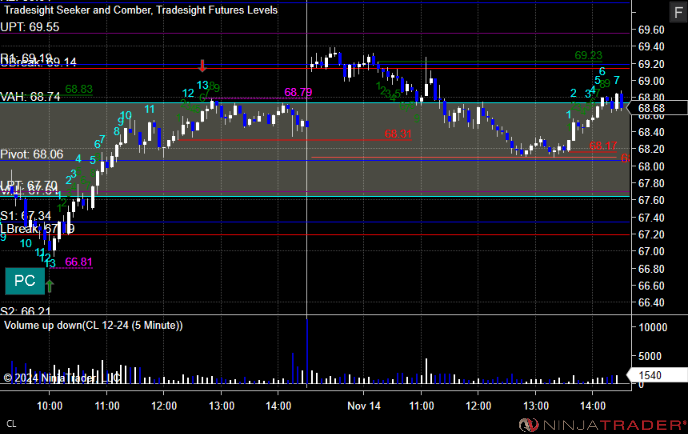
Task: Click the S1: 67.34 level label
Action: click(25, 216)
